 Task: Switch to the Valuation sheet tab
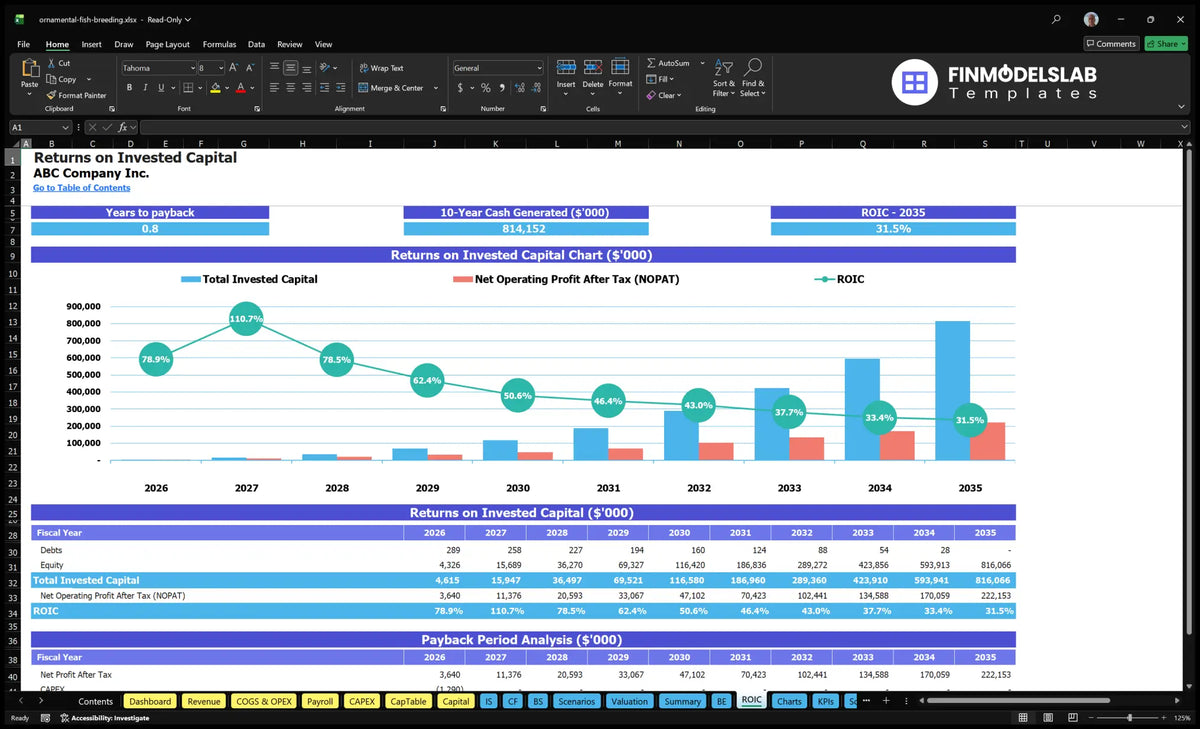(x=629, y=701)
